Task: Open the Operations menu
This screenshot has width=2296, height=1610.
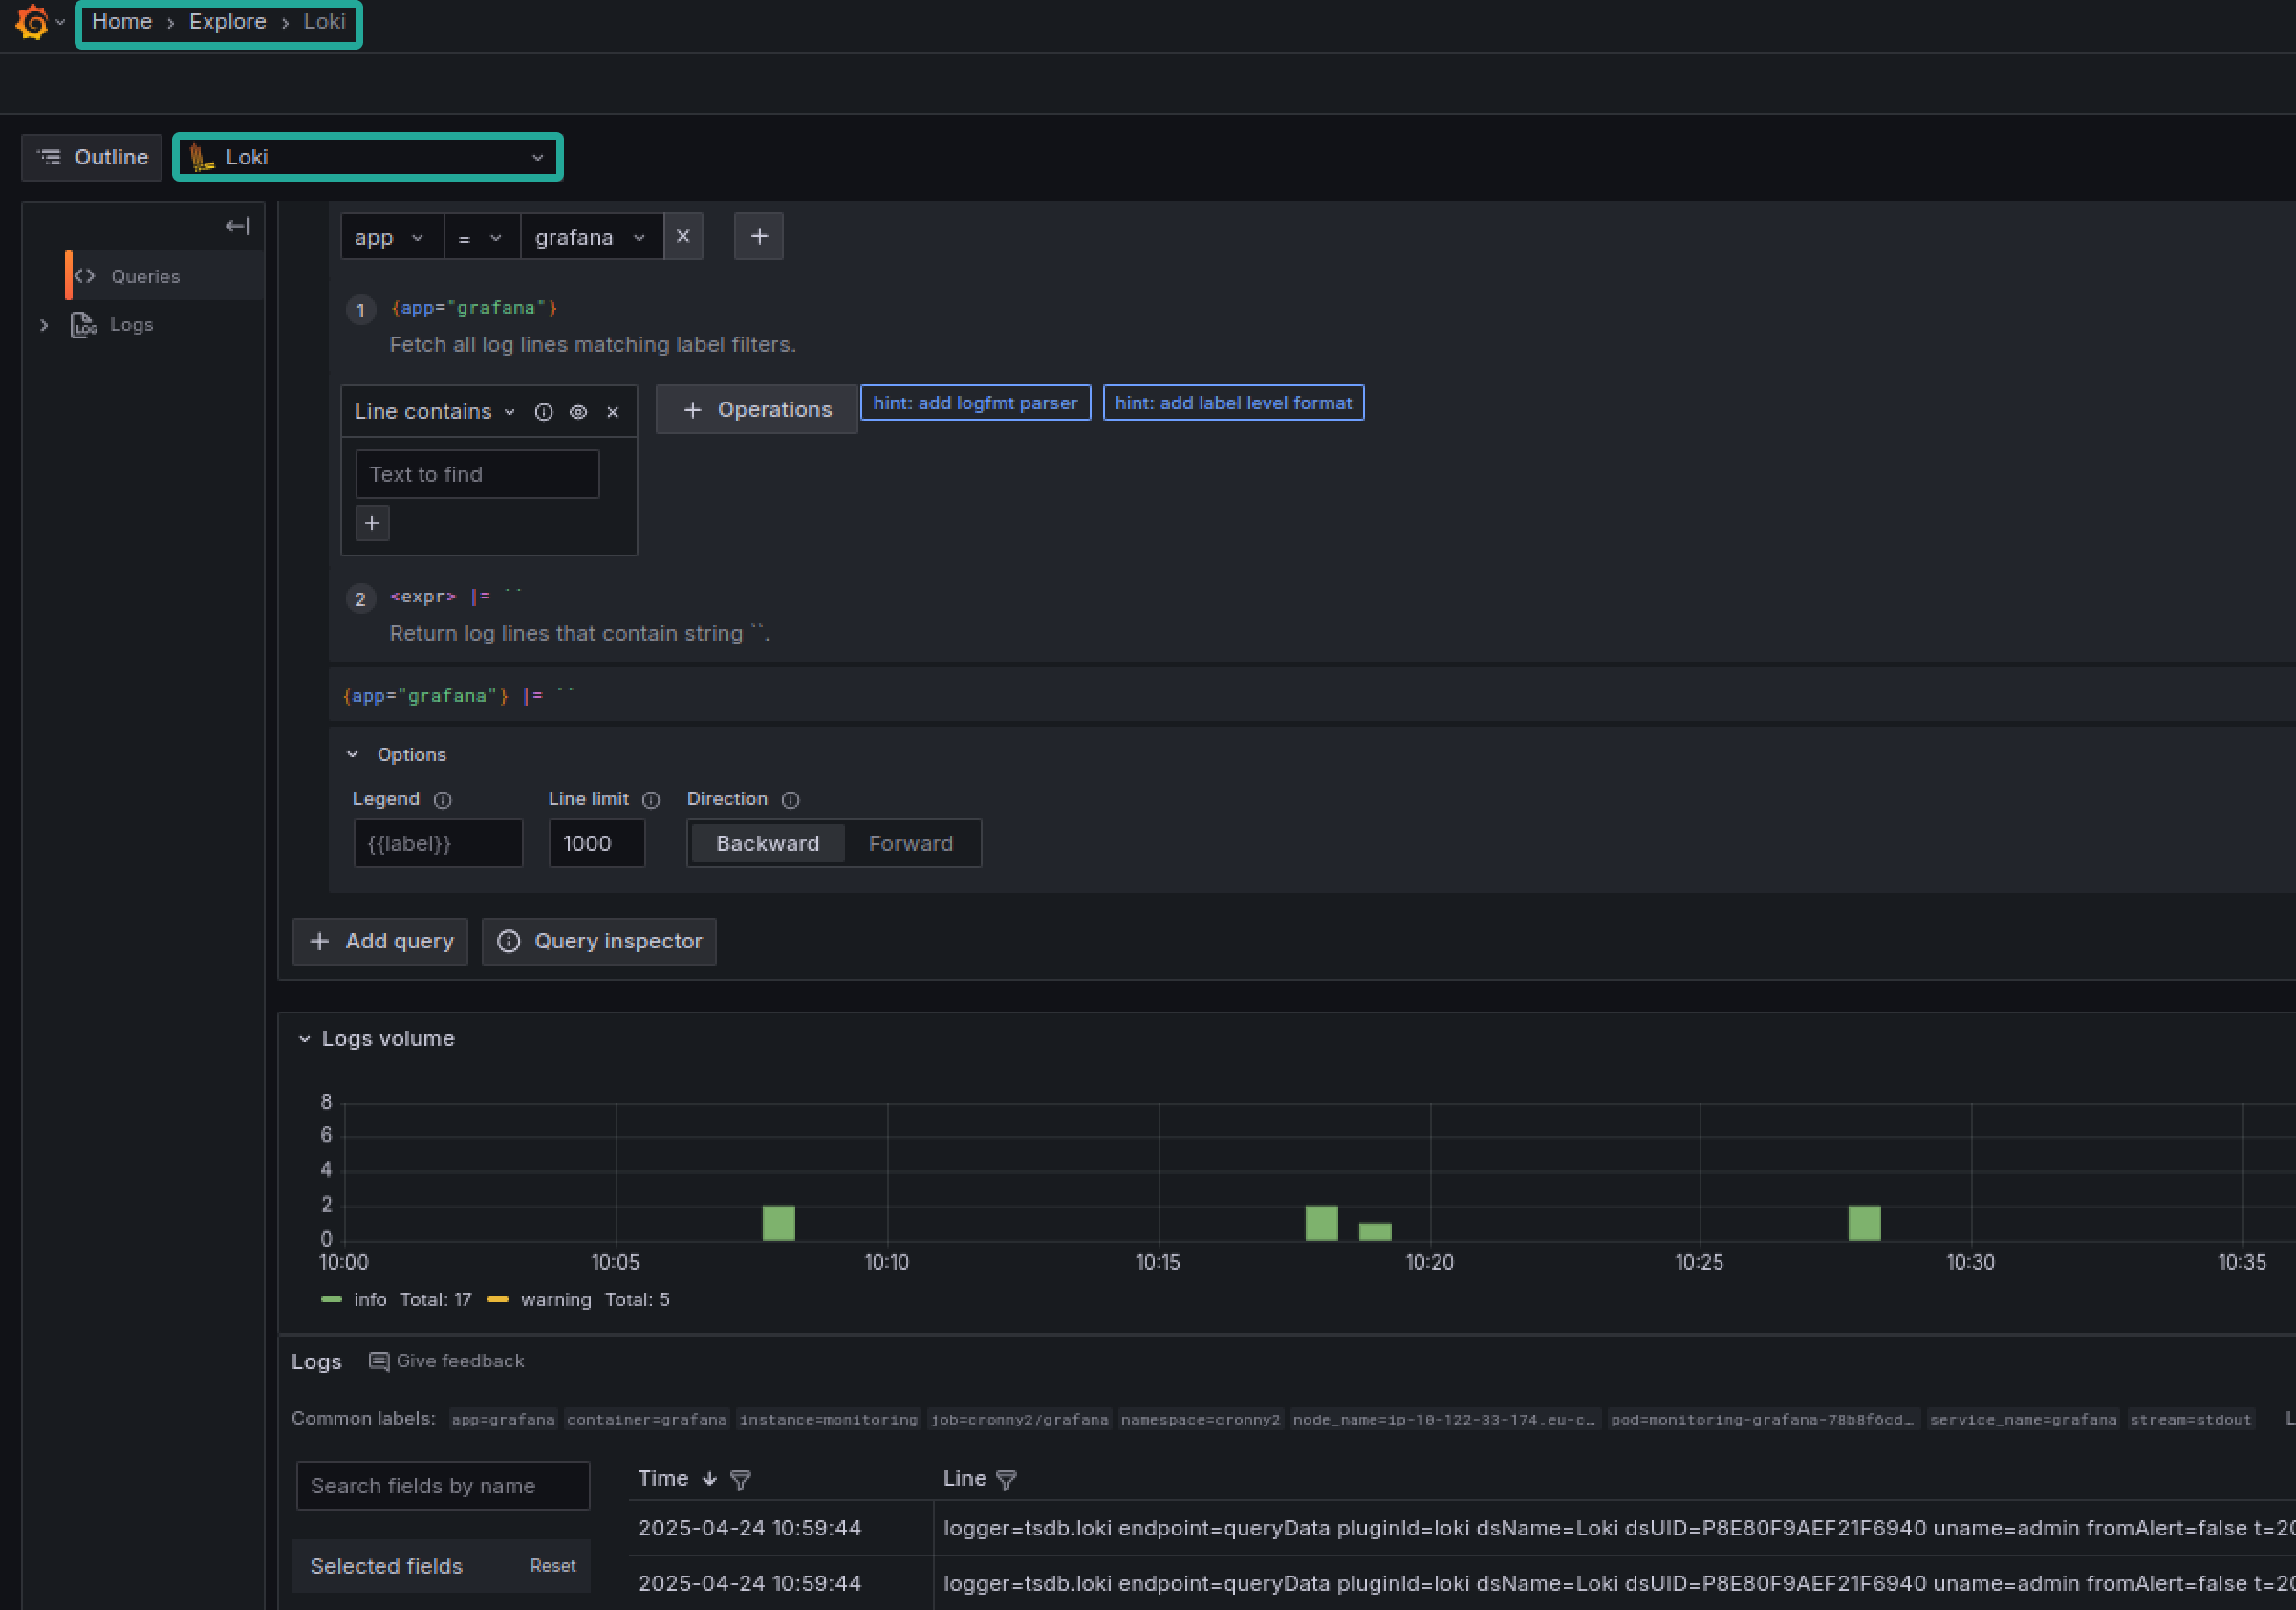Action: [757, 410]
